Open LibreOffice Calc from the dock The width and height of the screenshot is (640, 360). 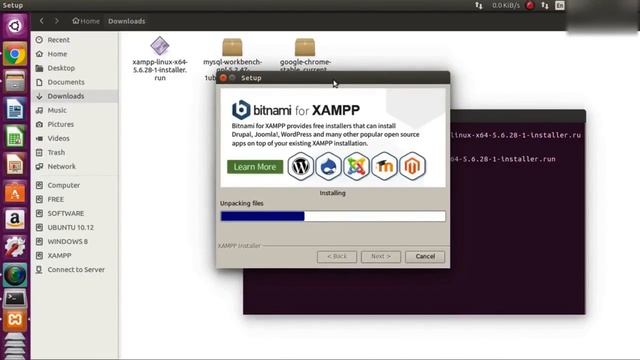15,137
